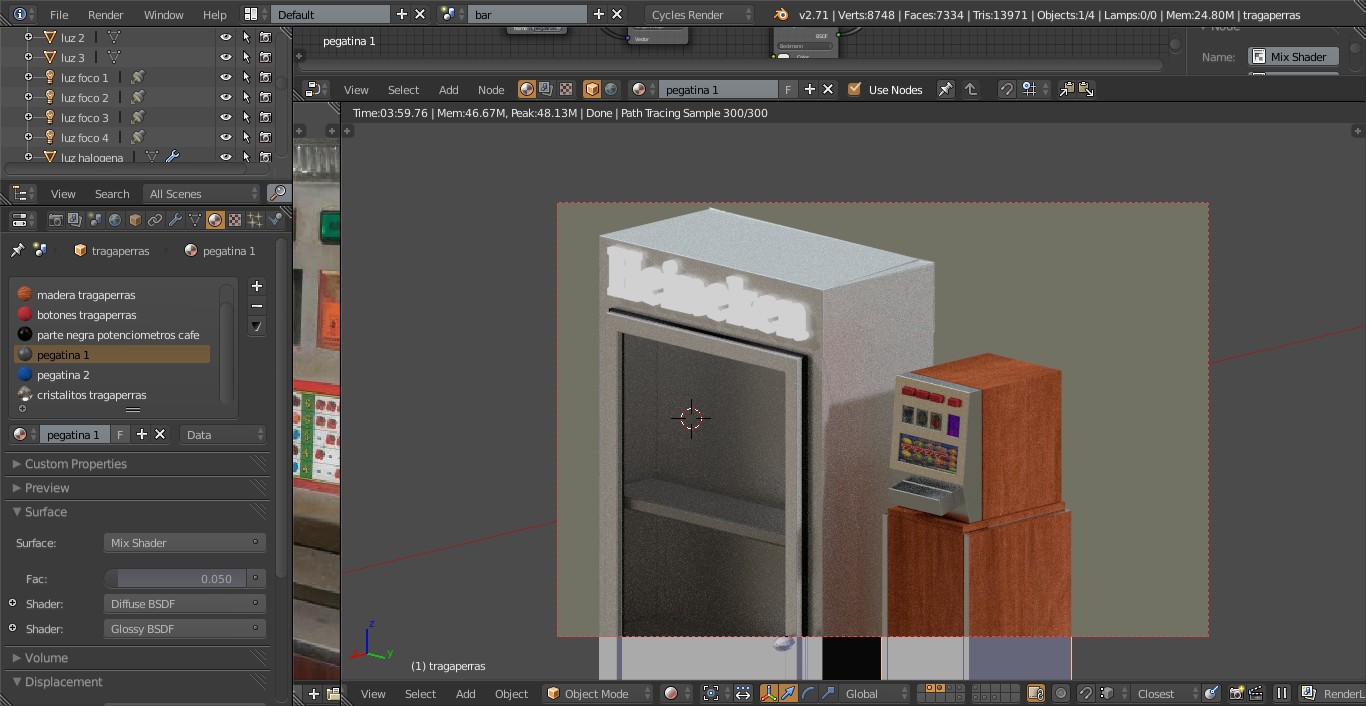Open the Help menu
The width and height of the screenshot is (1366, 706).
point(214,14)
